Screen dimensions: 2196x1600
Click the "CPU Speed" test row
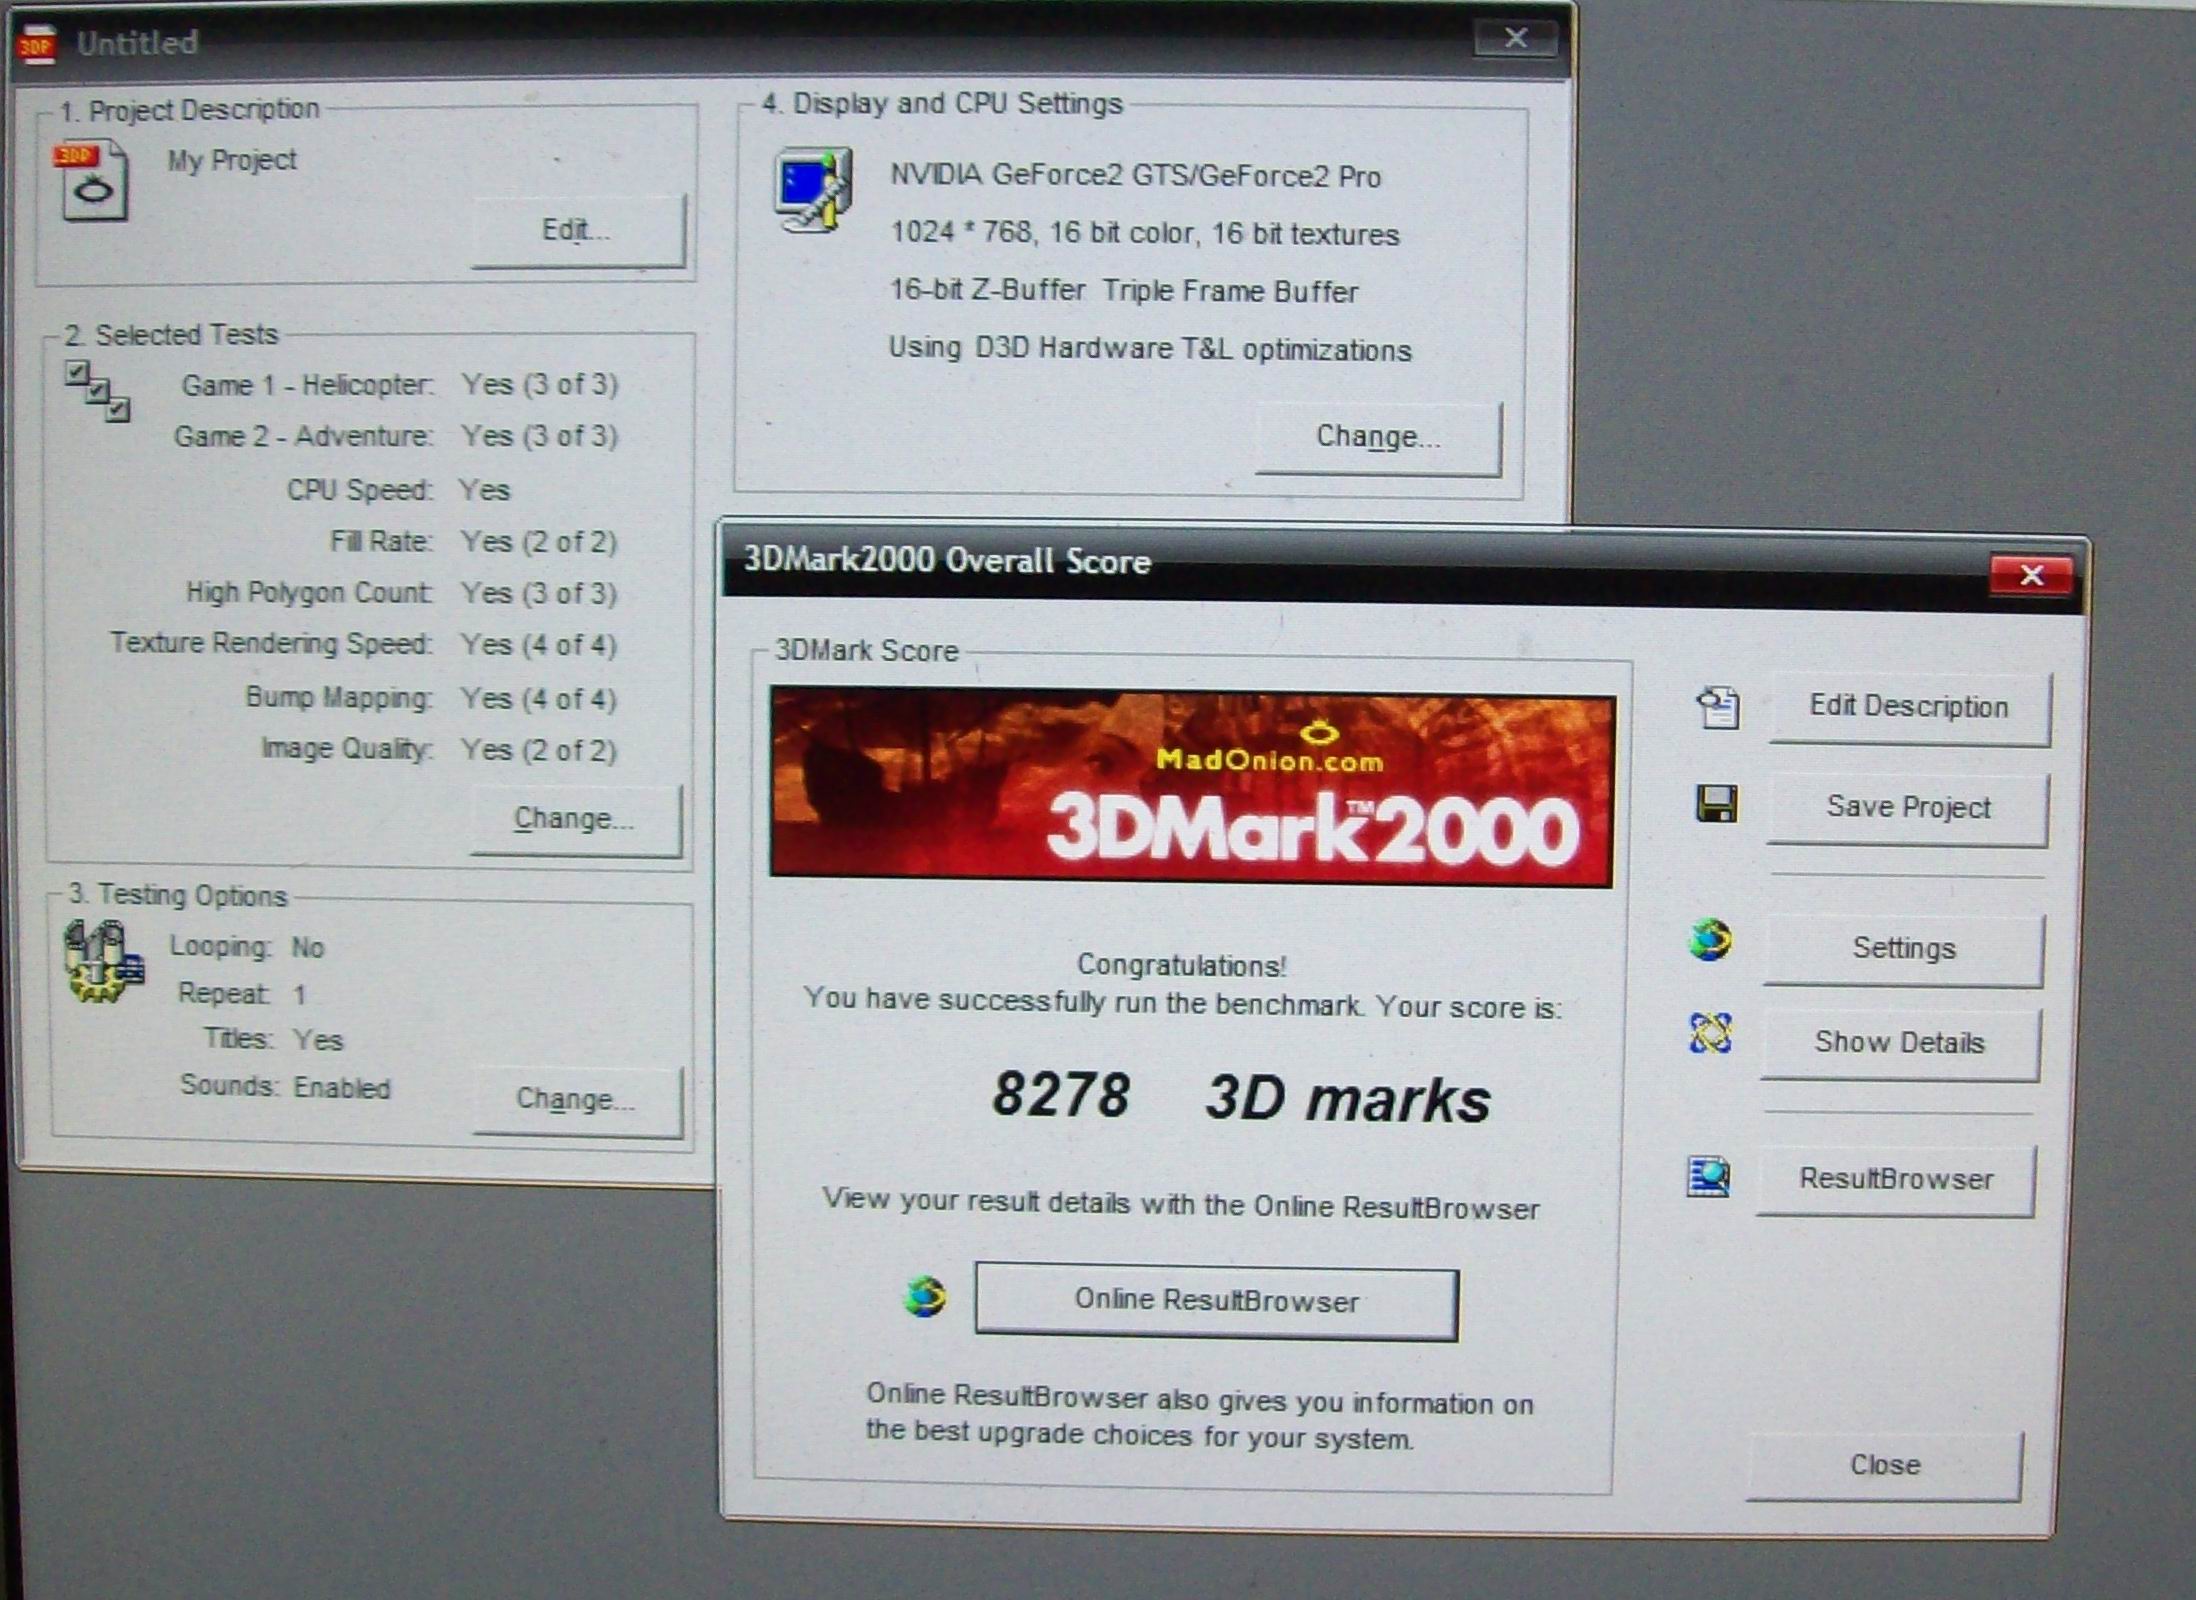click(399, 490)
